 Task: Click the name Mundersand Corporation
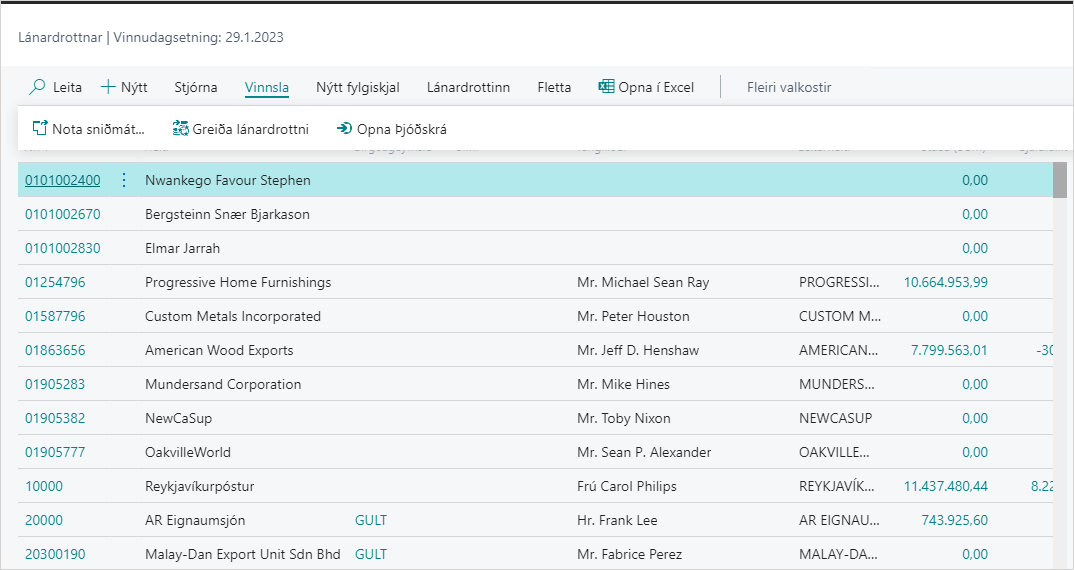click(223, 384)
